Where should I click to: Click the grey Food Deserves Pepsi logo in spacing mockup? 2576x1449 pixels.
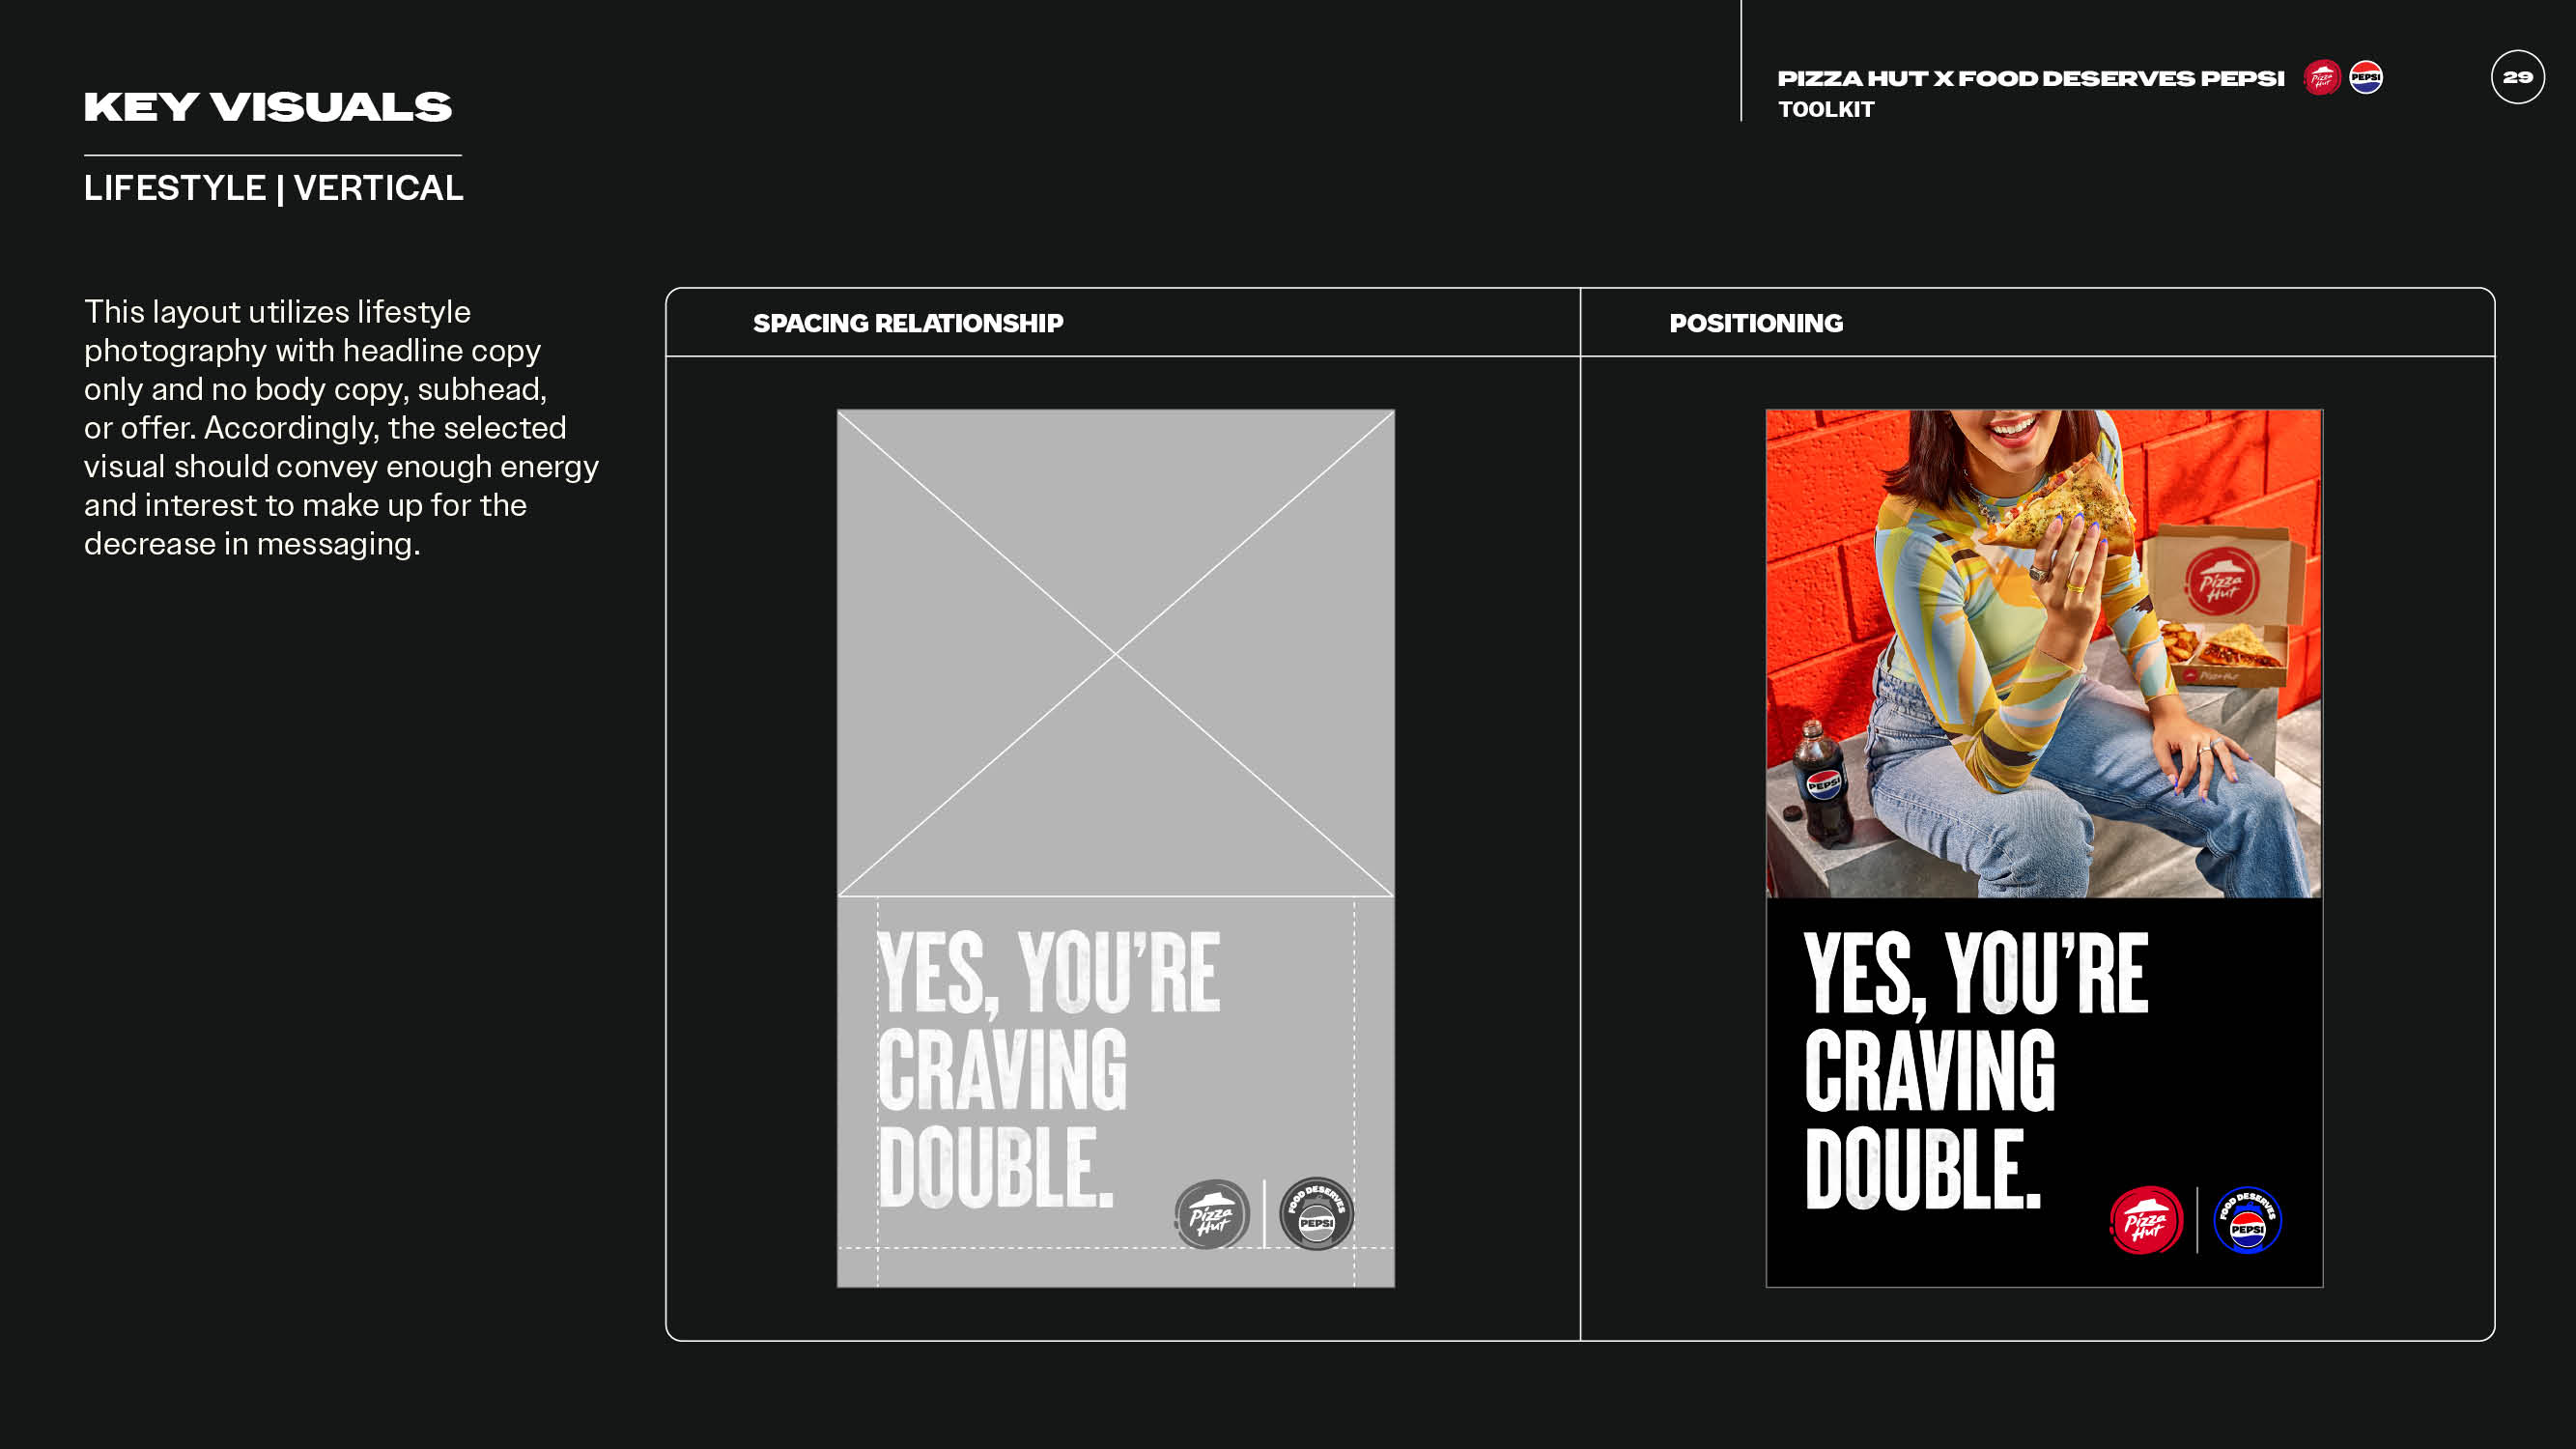pyautogui.click(x=1317, y=1214)
